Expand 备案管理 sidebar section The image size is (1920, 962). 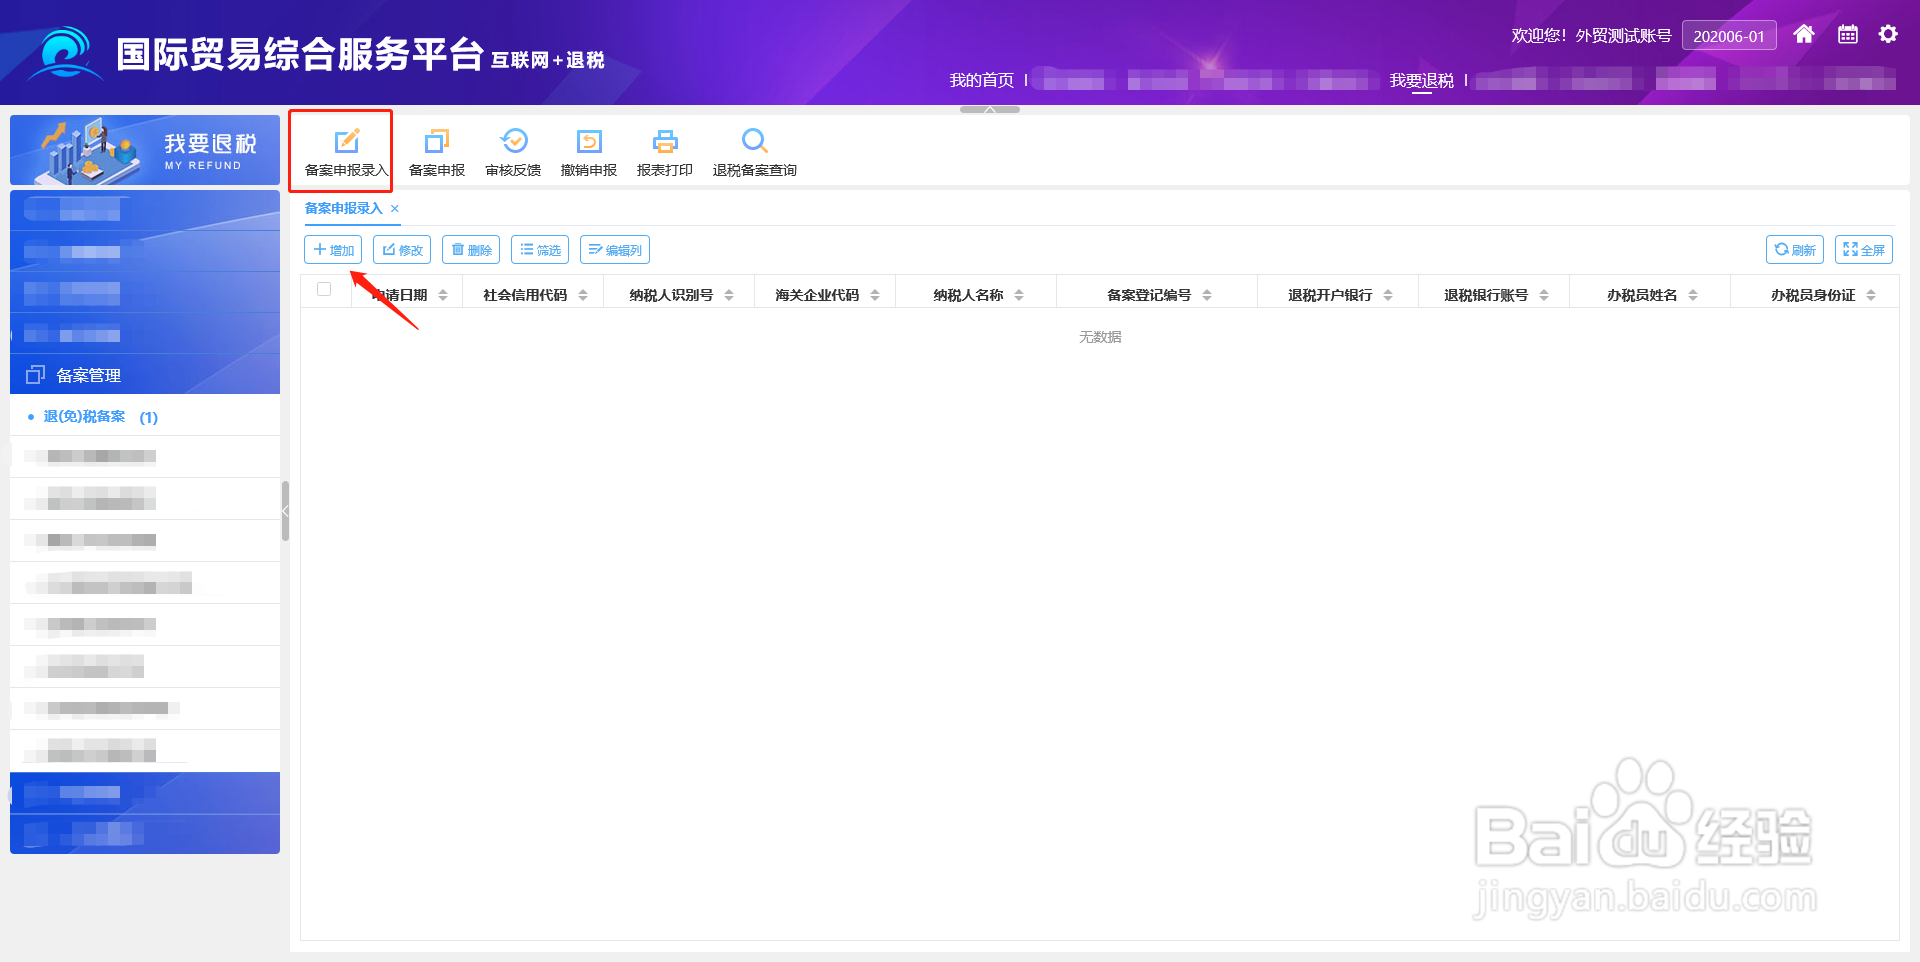pyautogui.click(x=145, y=375)
